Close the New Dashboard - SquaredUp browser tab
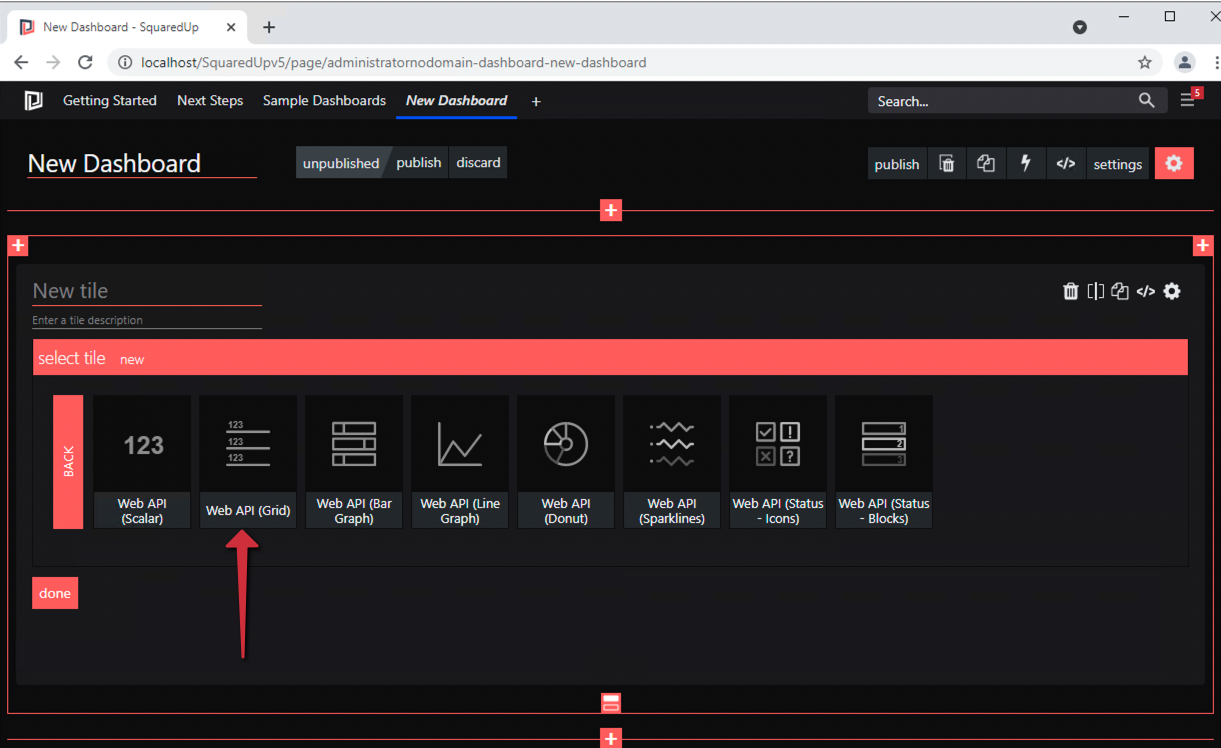This screenshot has width=1221, height=748. click(231, 27)
